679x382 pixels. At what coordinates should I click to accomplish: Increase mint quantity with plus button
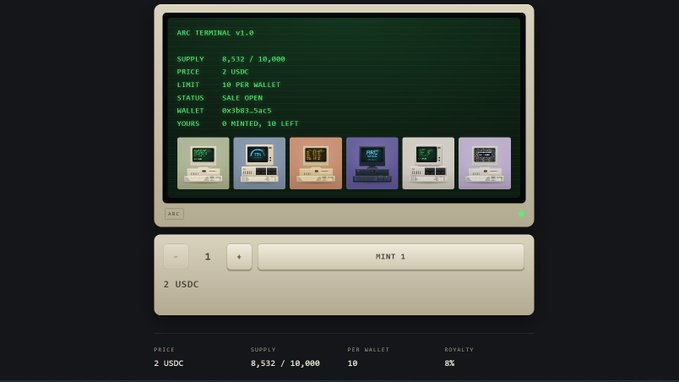(239, 257)
